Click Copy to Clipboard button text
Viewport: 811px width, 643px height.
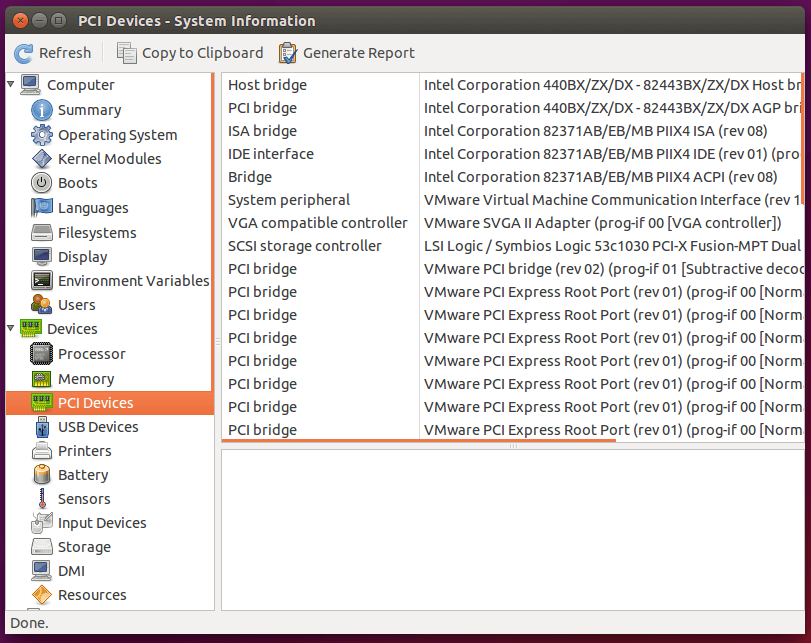pos(202,53)
